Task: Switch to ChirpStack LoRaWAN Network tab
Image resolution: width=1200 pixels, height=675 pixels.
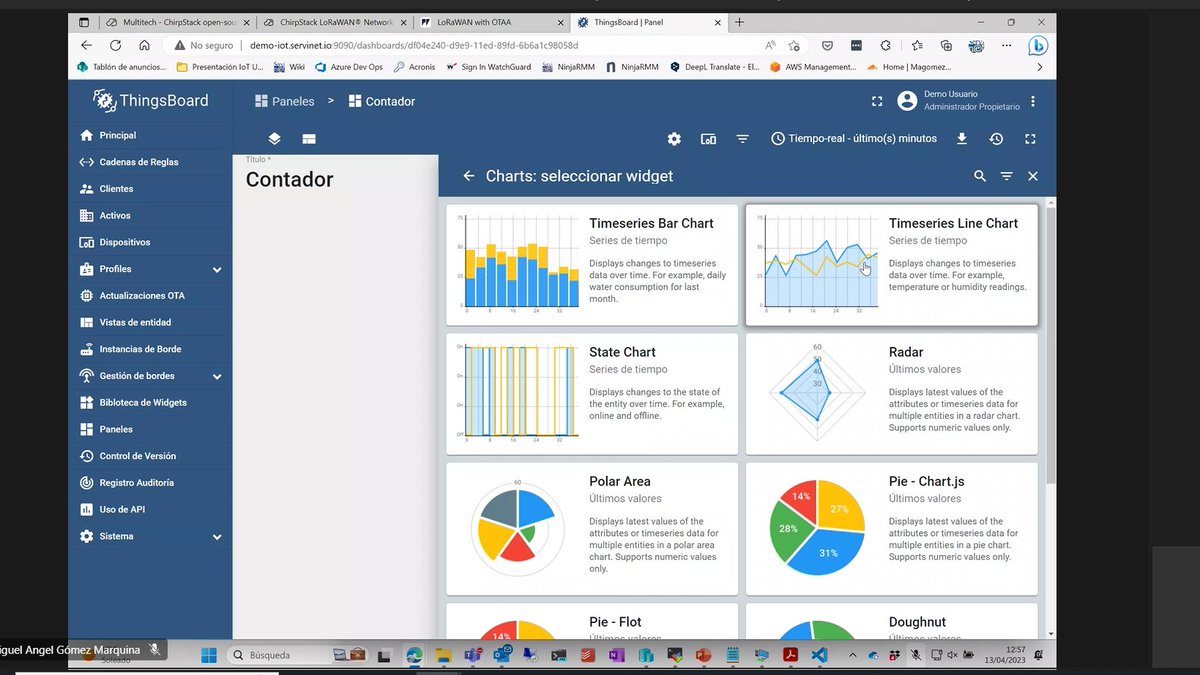Action: [333, 22]
